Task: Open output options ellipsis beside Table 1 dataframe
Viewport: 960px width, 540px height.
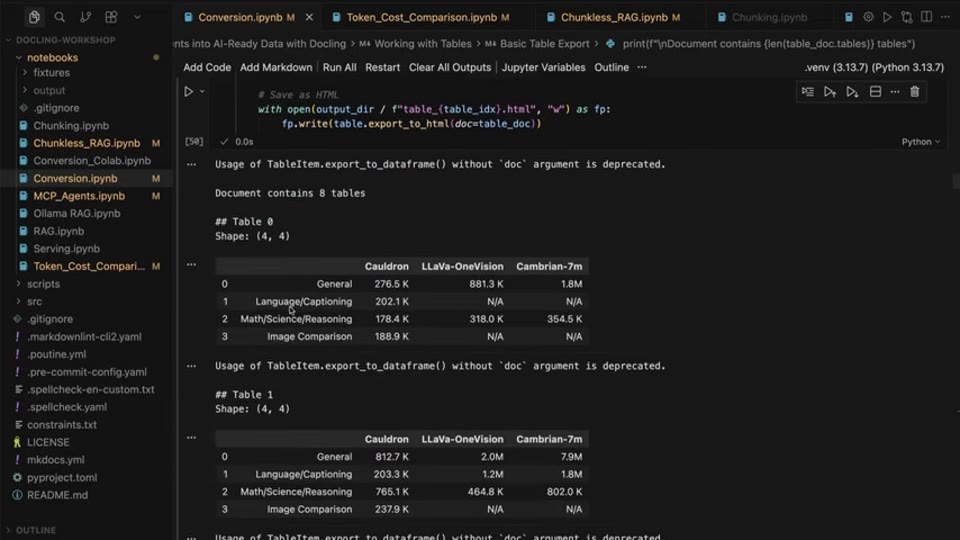Action: [x=192, y=437]
